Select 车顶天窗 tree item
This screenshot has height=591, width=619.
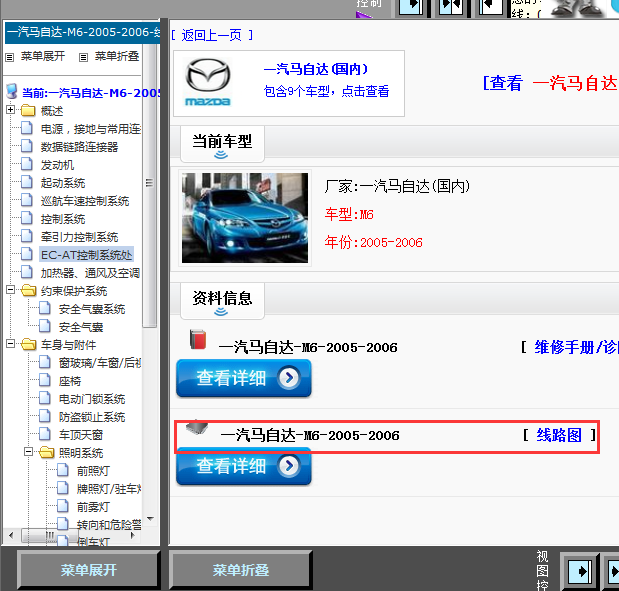pos(81,435)
